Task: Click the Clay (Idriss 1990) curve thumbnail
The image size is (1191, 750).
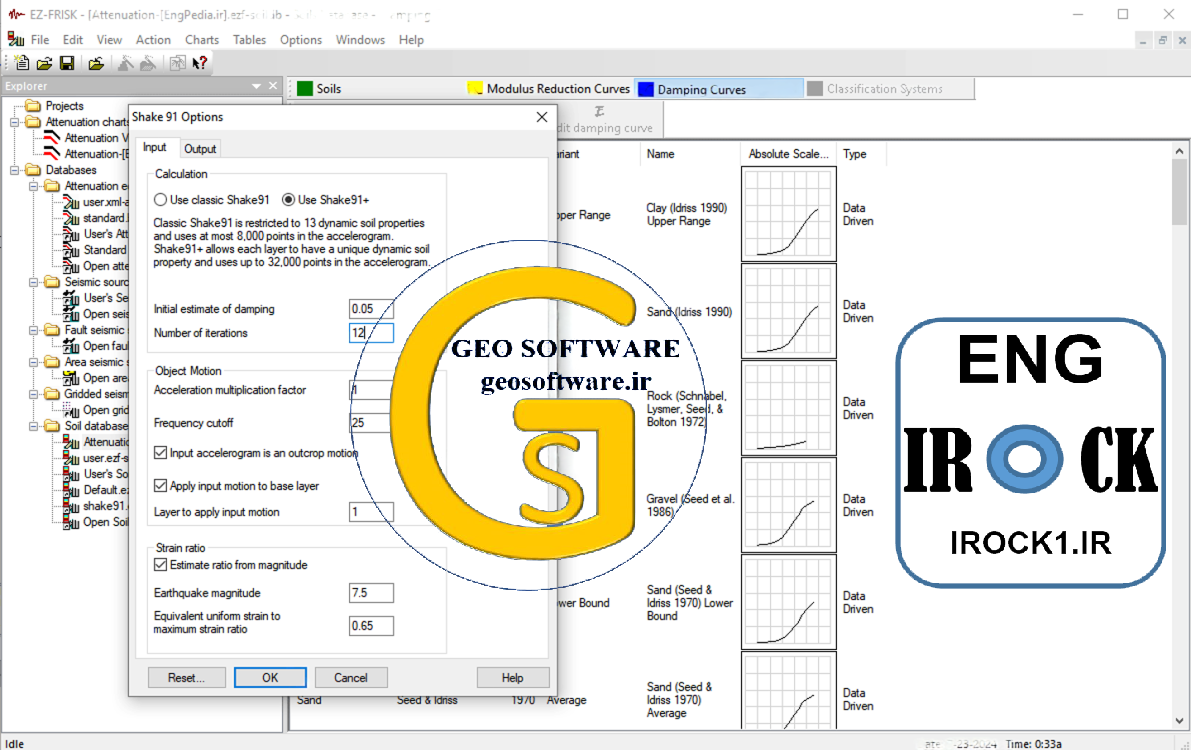Action: point(788,214)
